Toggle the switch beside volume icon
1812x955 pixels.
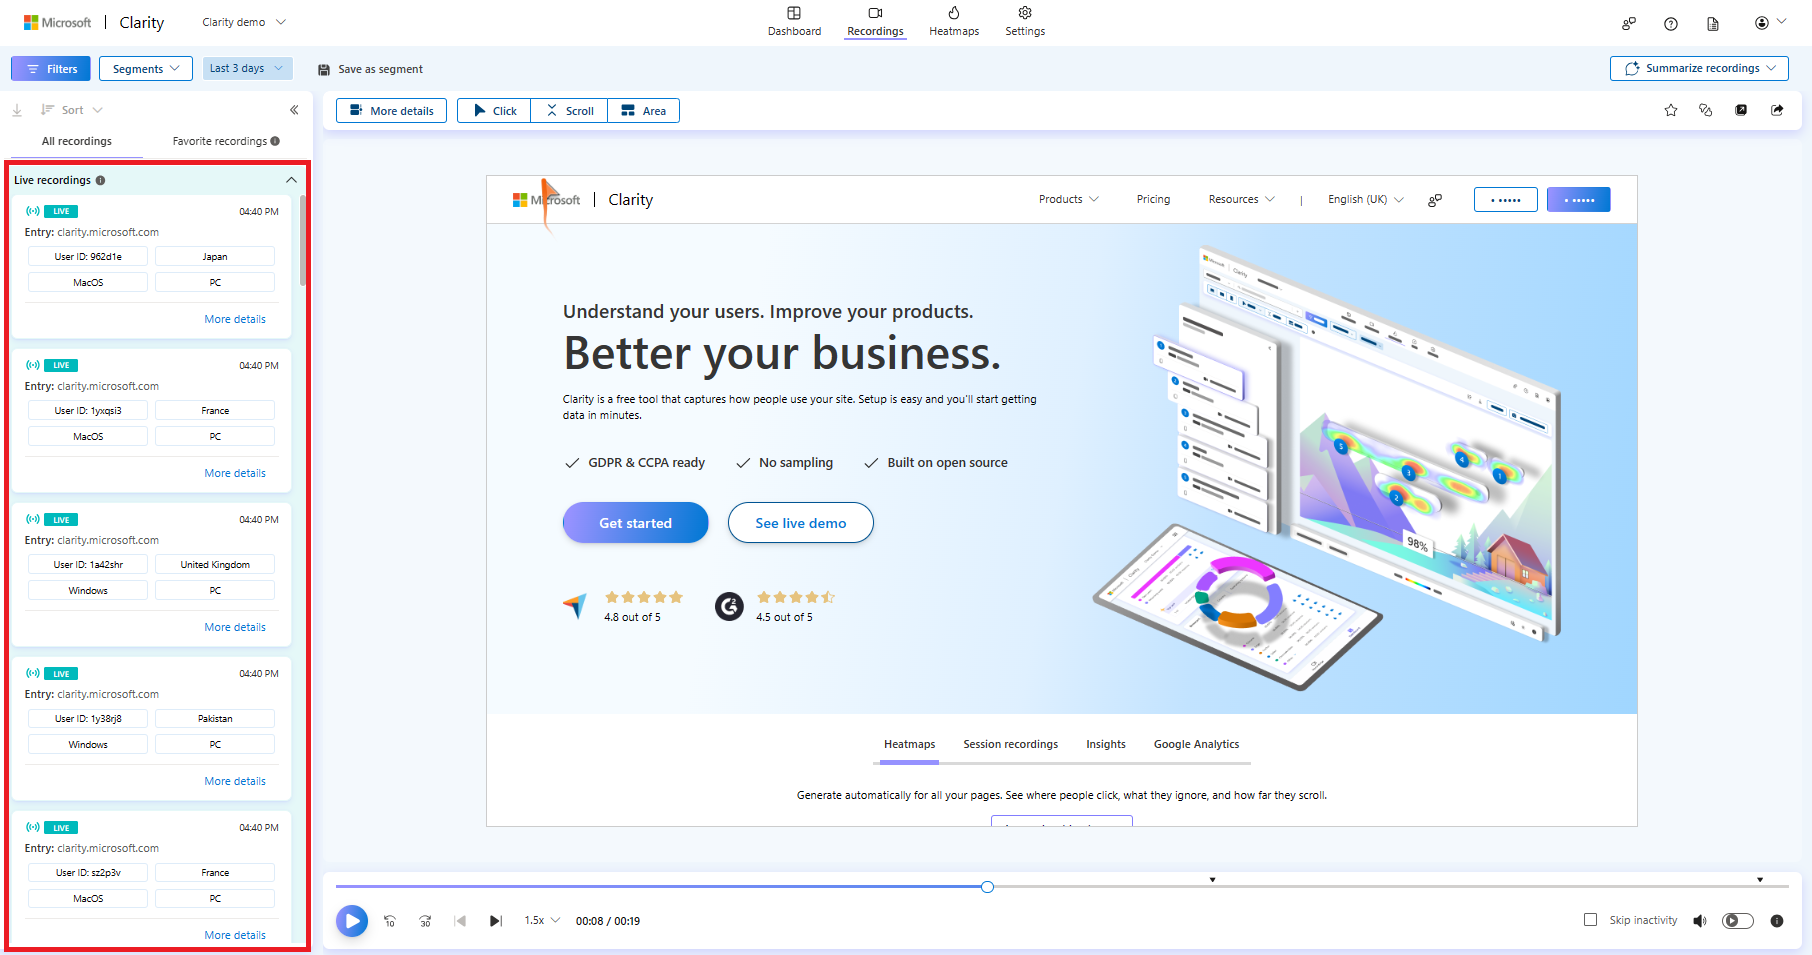tap(1738, 921)
